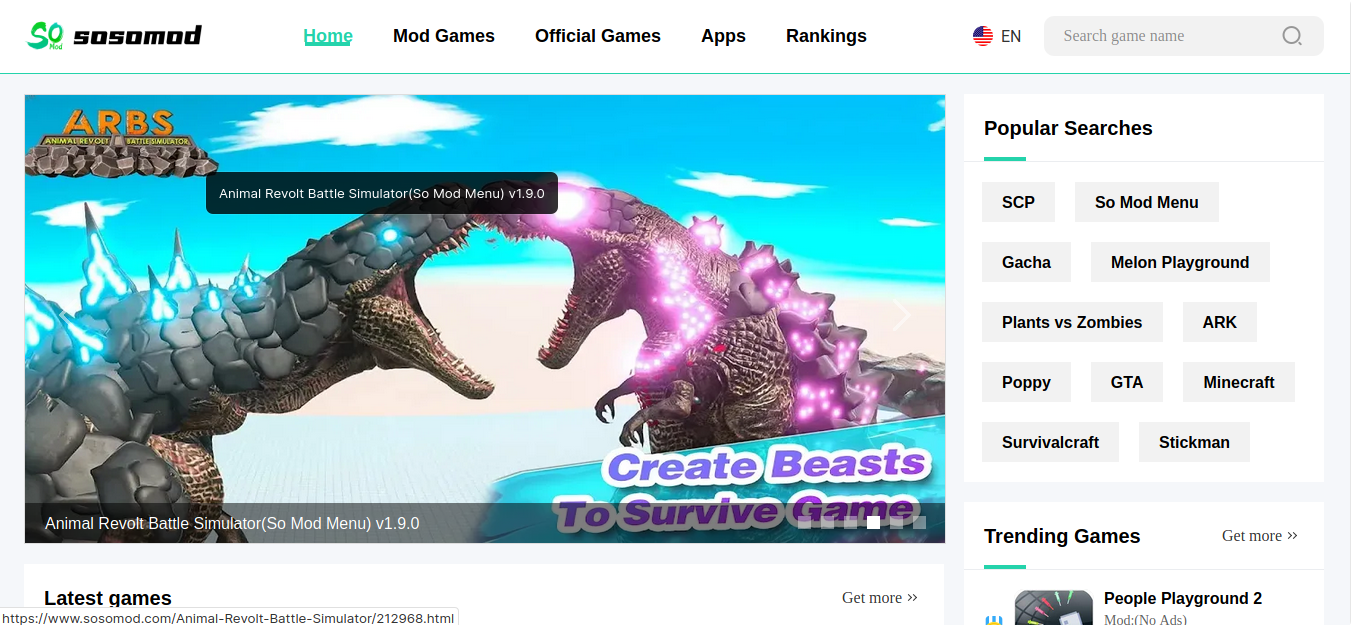Select the fifth carousel indicator dot
The image size is (1351, 625).
point(897,522)
